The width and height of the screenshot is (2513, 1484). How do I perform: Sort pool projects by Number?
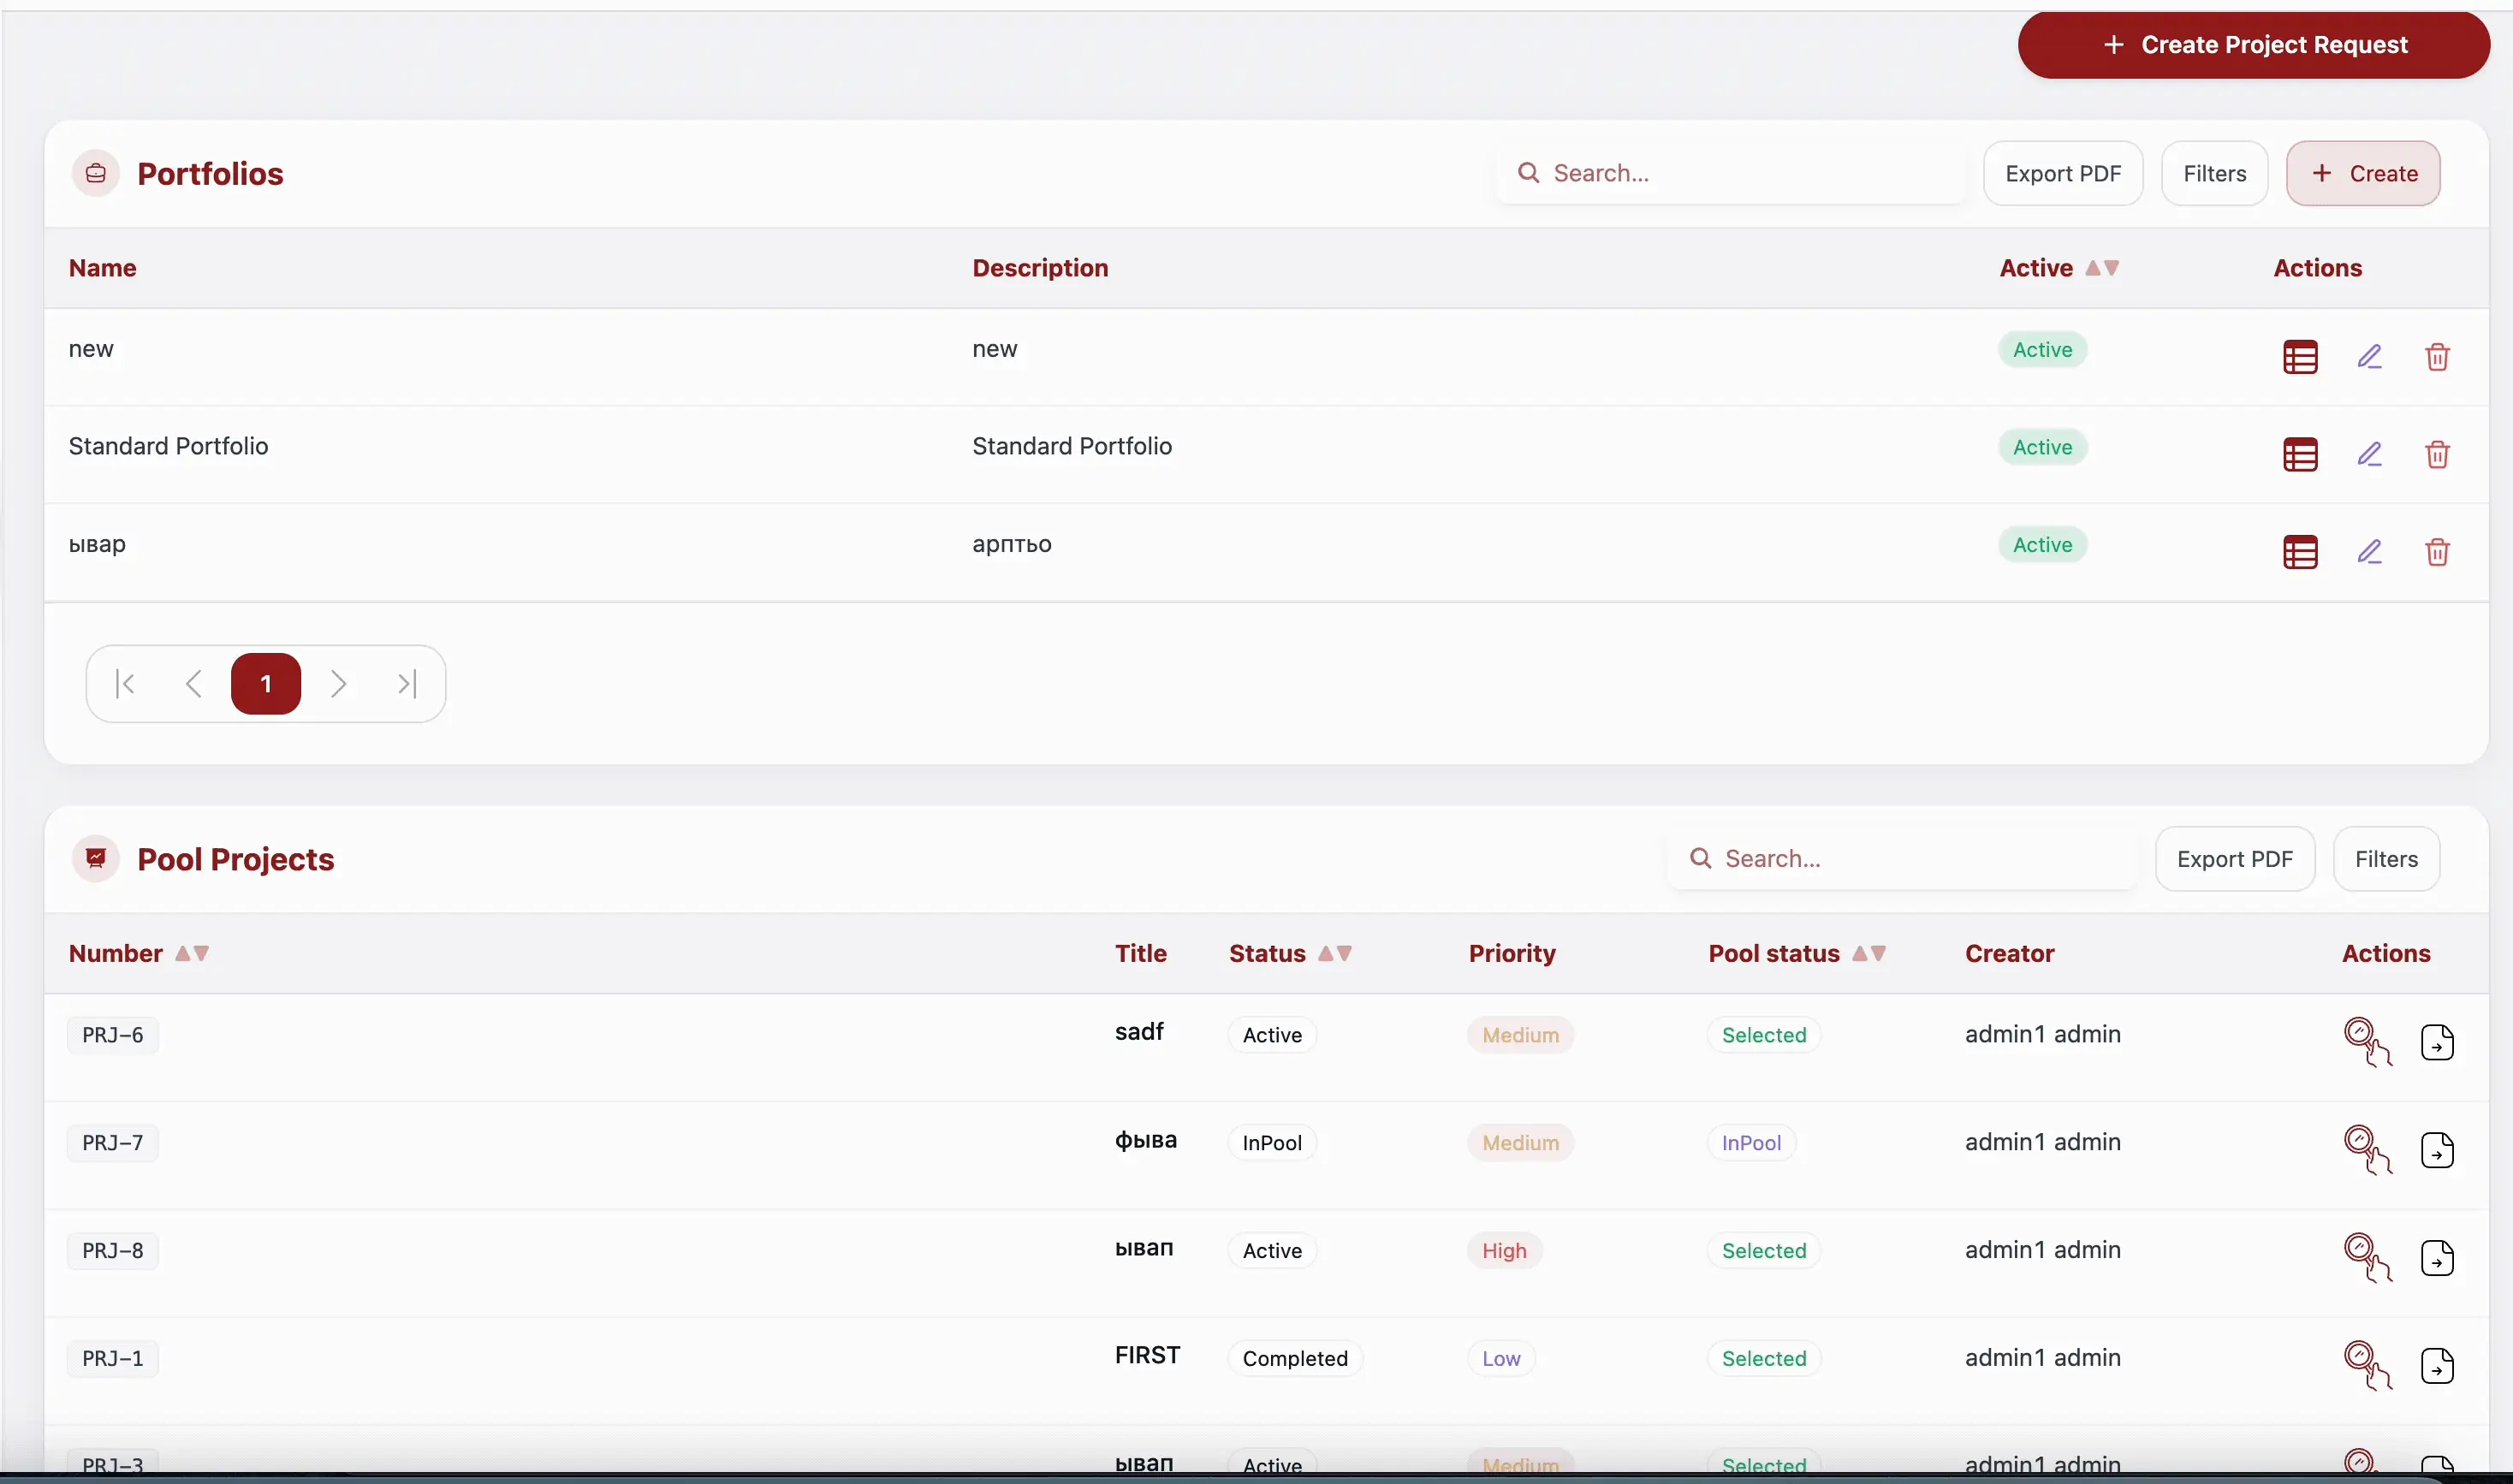pos(191,953)
